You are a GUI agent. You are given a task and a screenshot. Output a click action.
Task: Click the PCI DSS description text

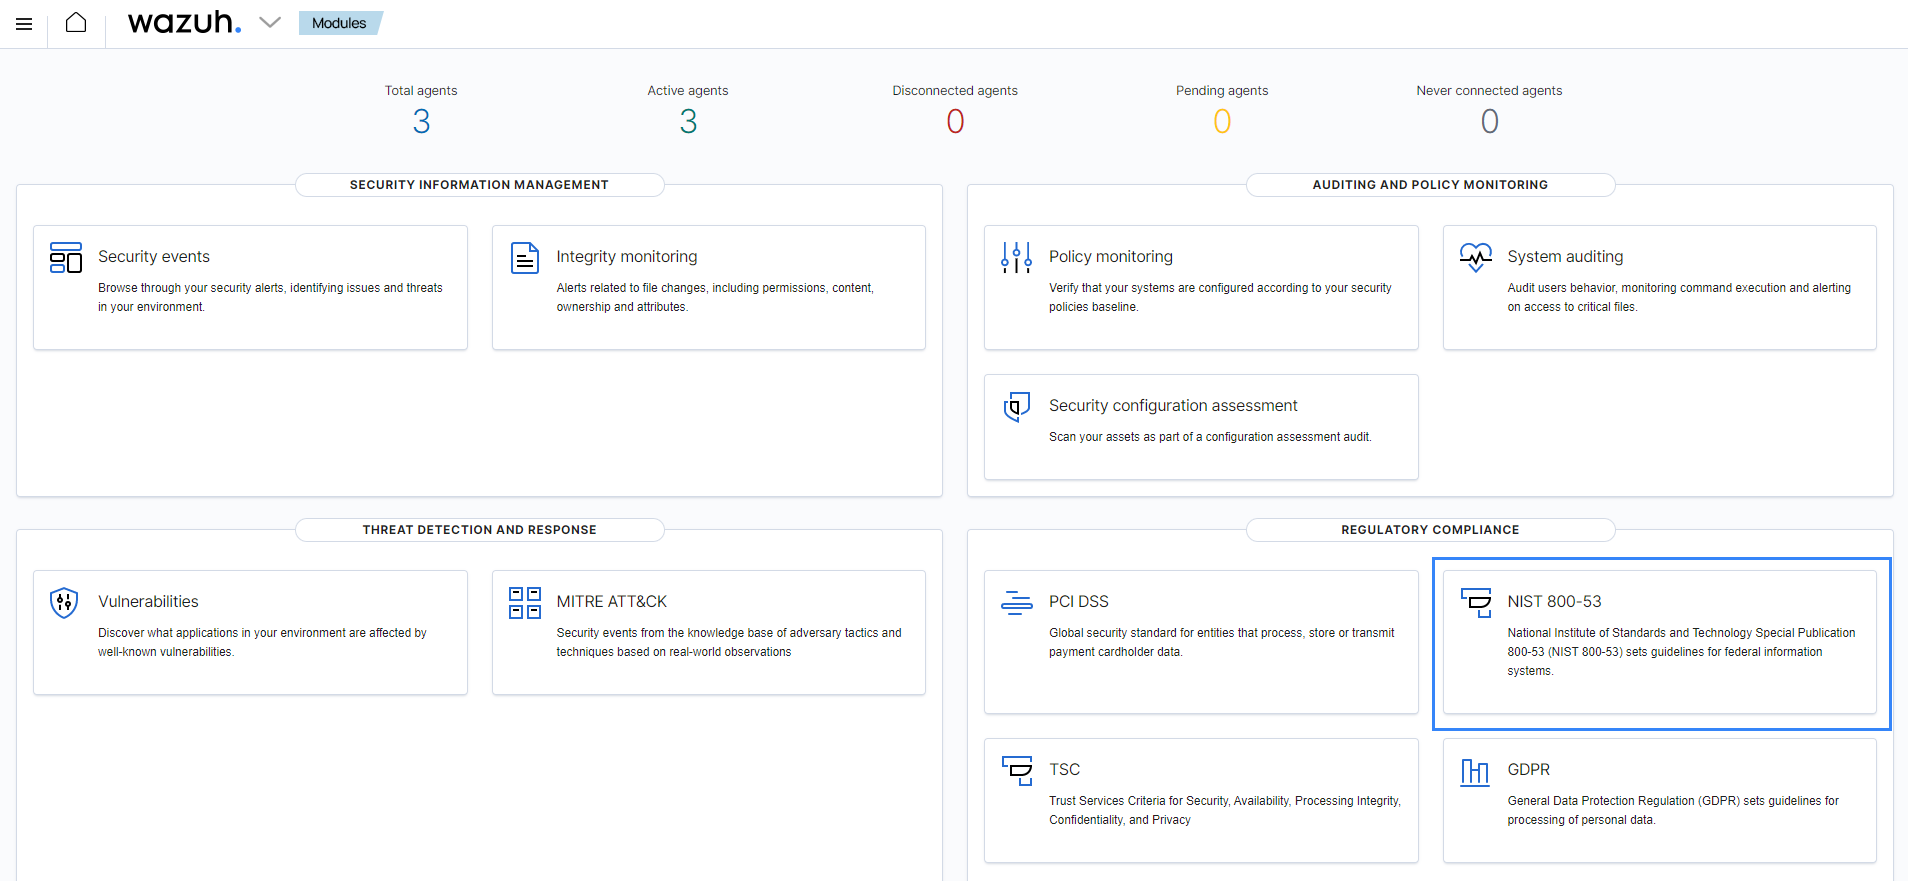click(x=1222, y=642)
